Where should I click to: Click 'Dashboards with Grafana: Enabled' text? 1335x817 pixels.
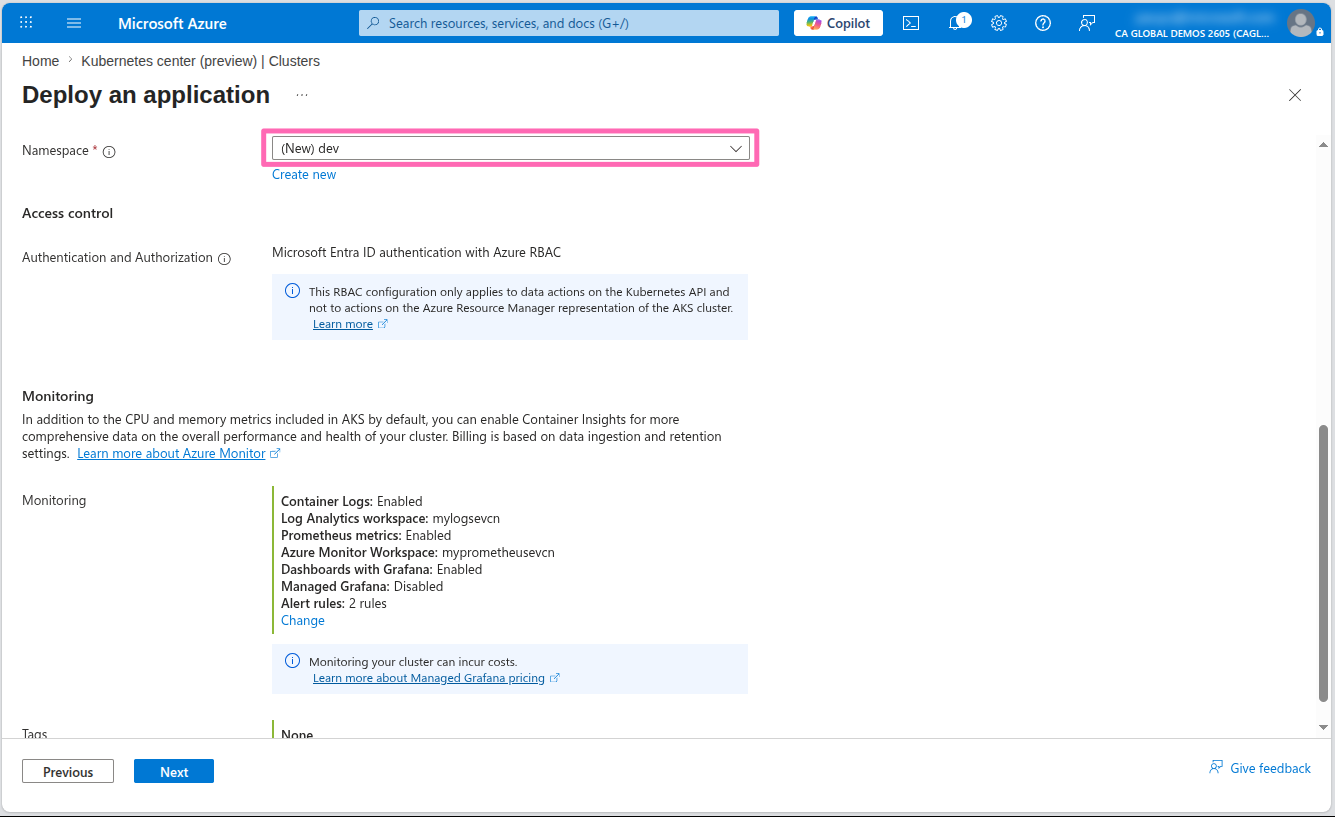pyautogui.click(x=382, y=569)
